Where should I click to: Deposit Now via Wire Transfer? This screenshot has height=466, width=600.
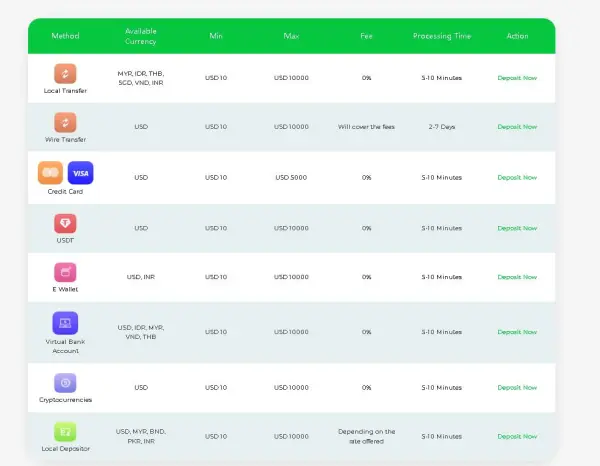coord(517,127)
